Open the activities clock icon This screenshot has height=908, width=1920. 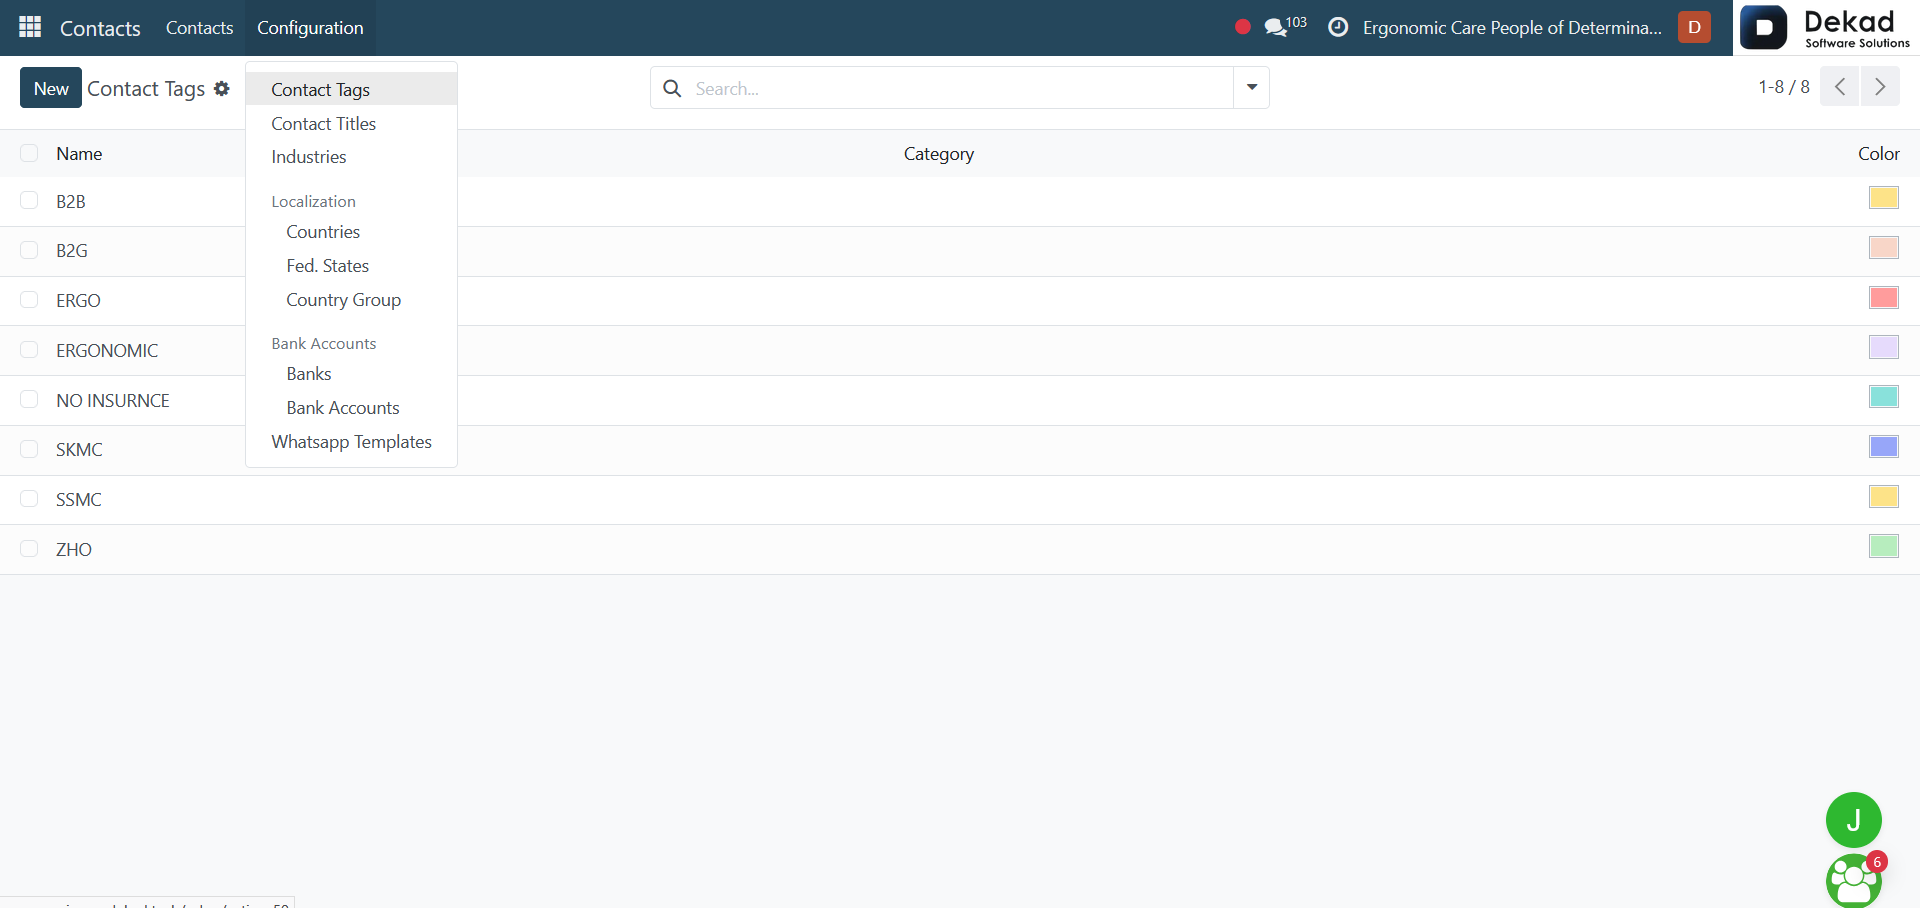[x=1338, y=27]
